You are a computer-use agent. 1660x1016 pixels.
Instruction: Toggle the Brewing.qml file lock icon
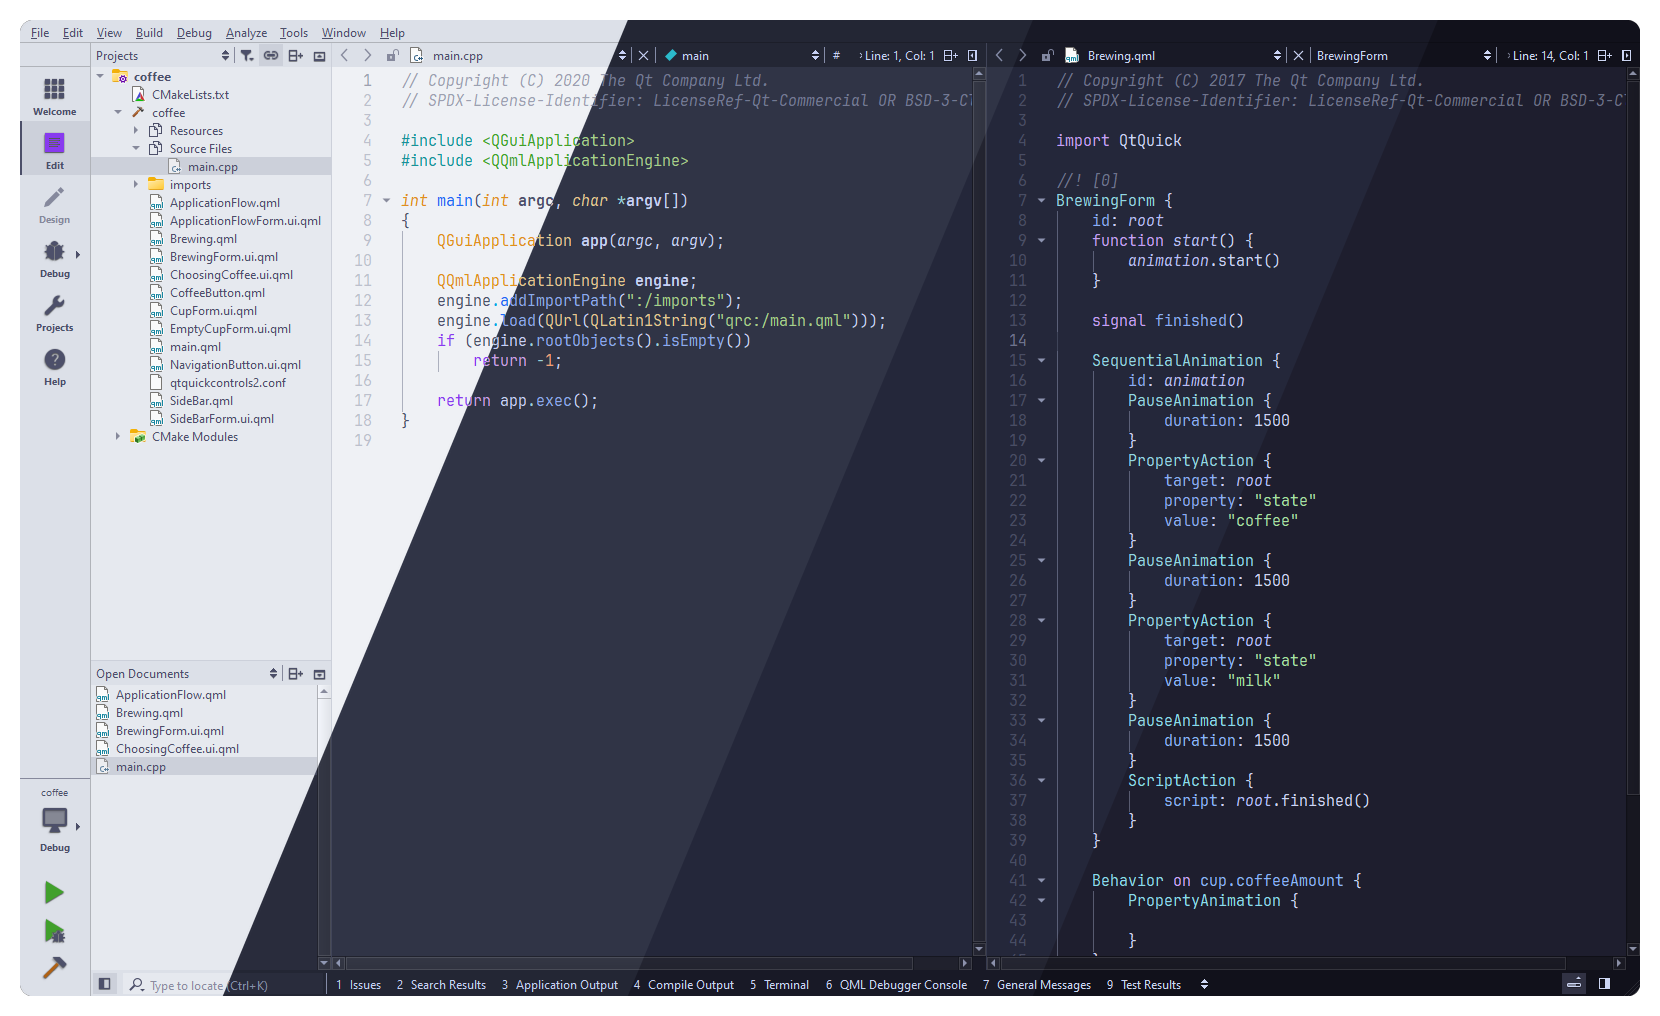click(x=1047, y=56)
